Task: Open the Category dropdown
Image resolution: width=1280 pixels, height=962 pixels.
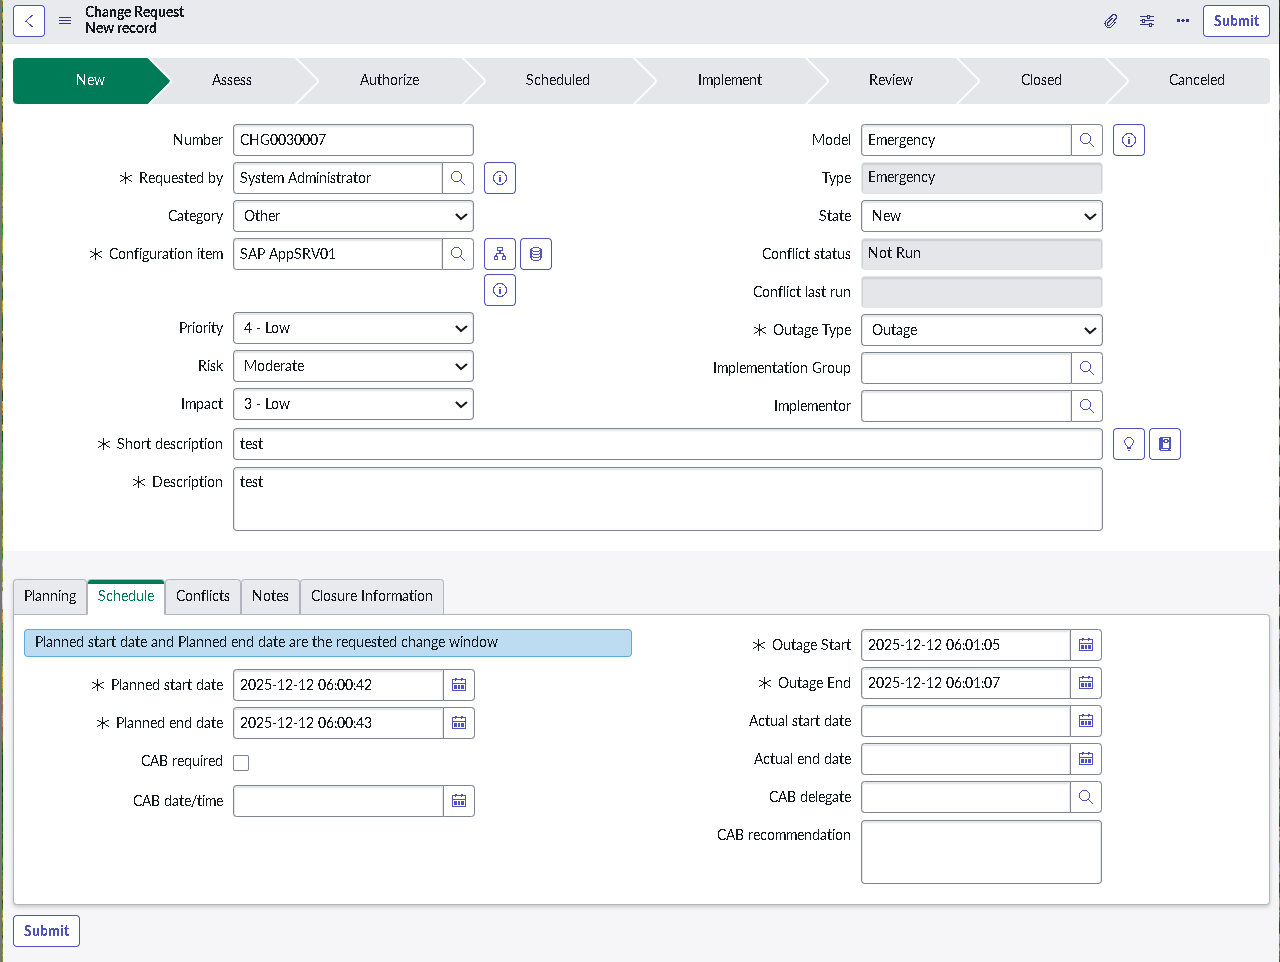Action: click(x=353, y=216)
